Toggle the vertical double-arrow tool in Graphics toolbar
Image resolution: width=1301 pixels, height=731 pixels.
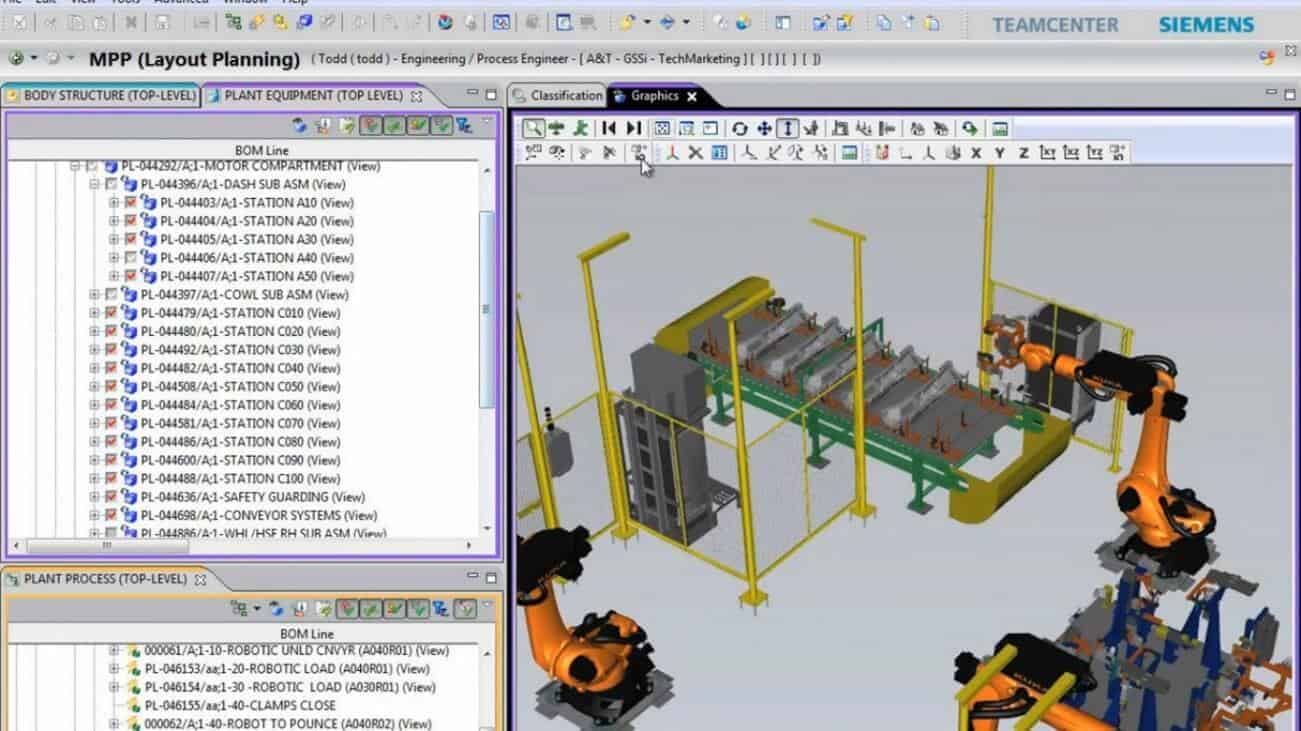788,128
